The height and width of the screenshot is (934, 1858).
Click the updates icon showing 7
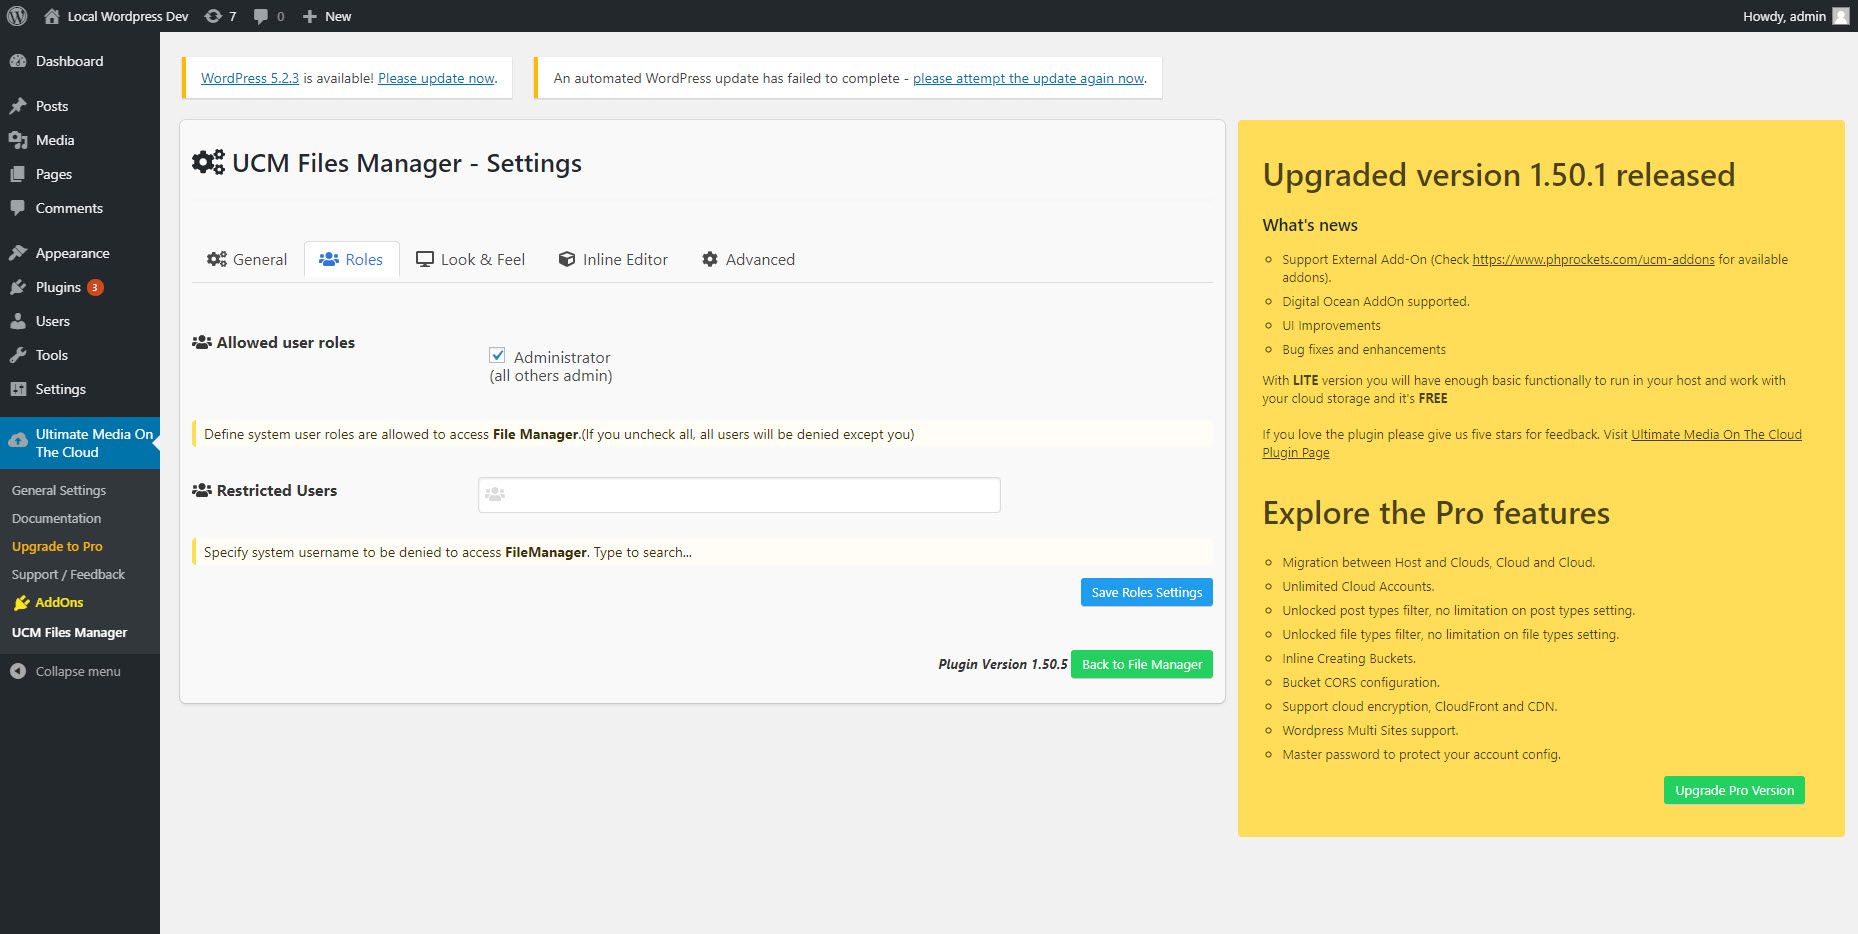tap(213, 16)
